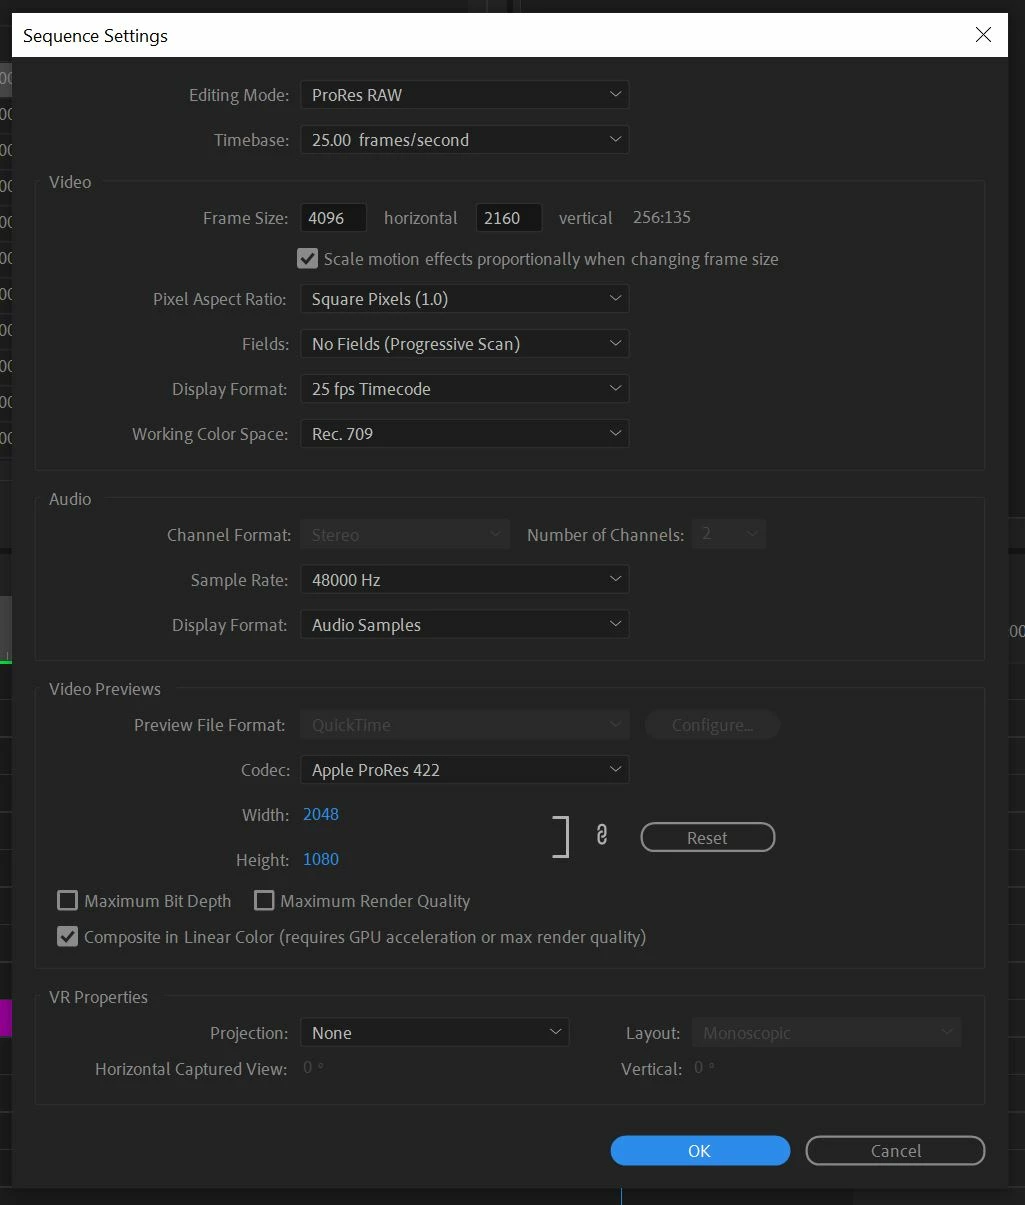Screen dimensions: 1025x1205
Task: Open the Codec dropdown Apple ProRes 422
Action: (x=464, y=770)
